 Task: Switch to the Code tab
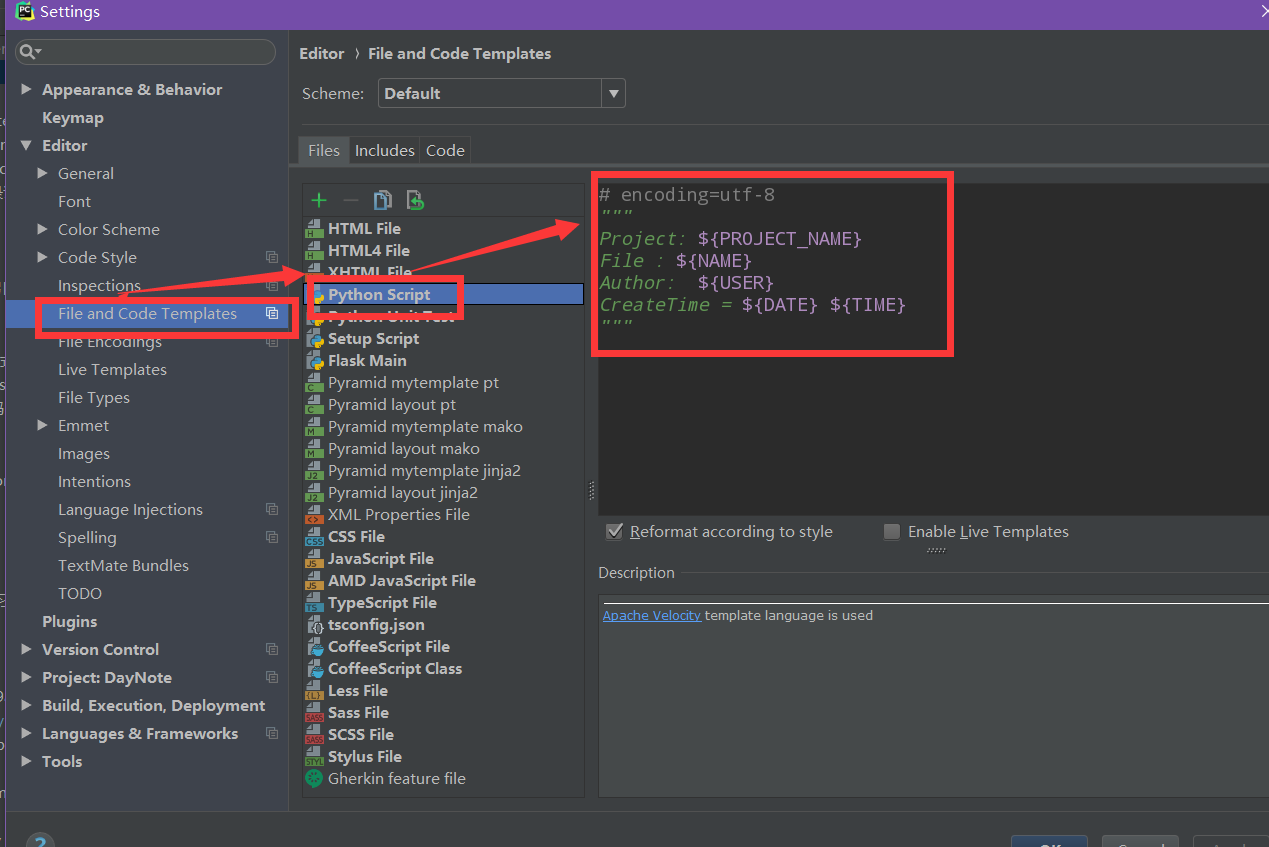(445, 150)
